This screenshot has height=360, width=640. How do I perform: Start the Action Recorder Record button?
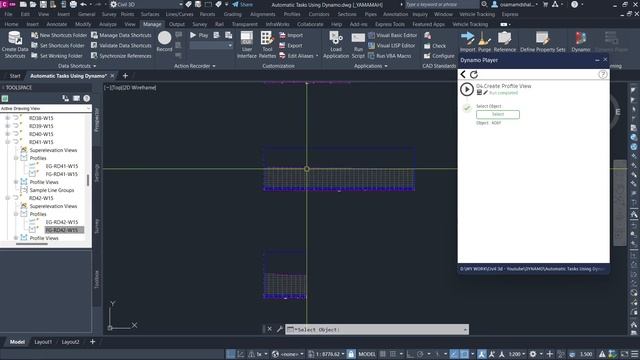click(x=164, y=41)
